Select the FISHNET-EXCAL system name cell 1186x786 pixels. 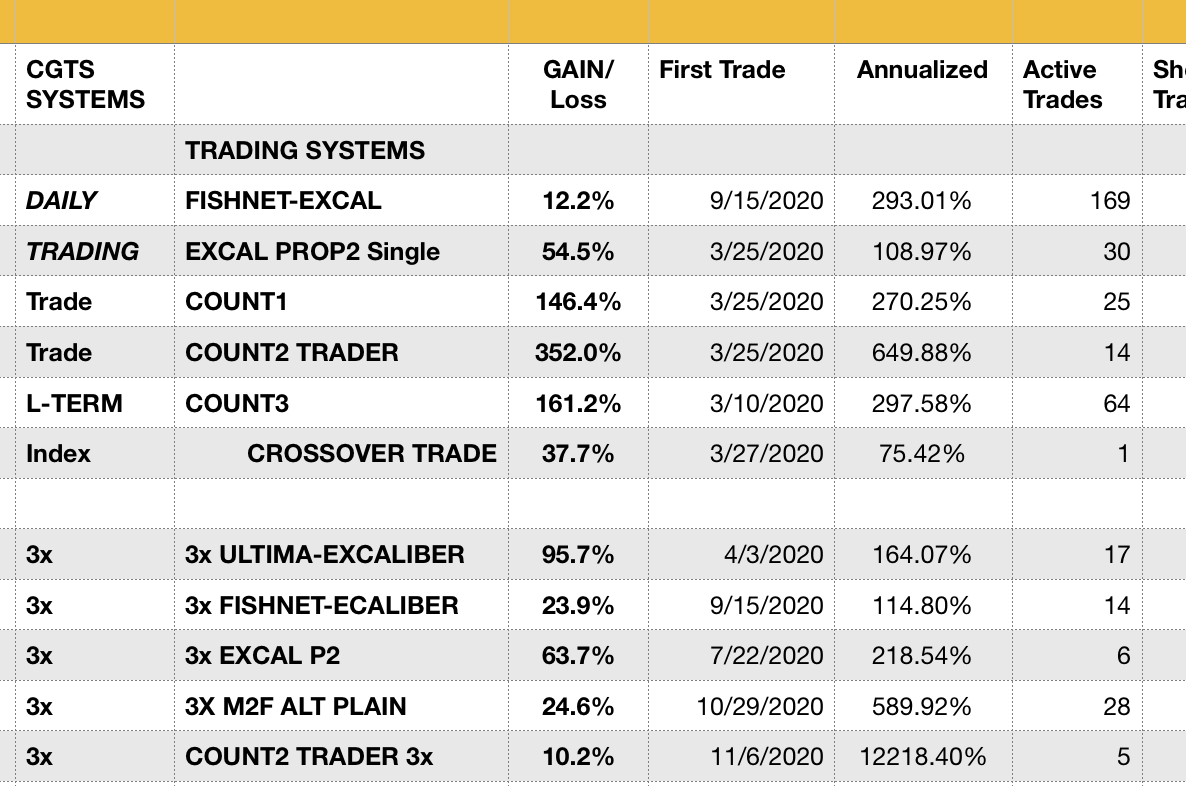[284, 201]
